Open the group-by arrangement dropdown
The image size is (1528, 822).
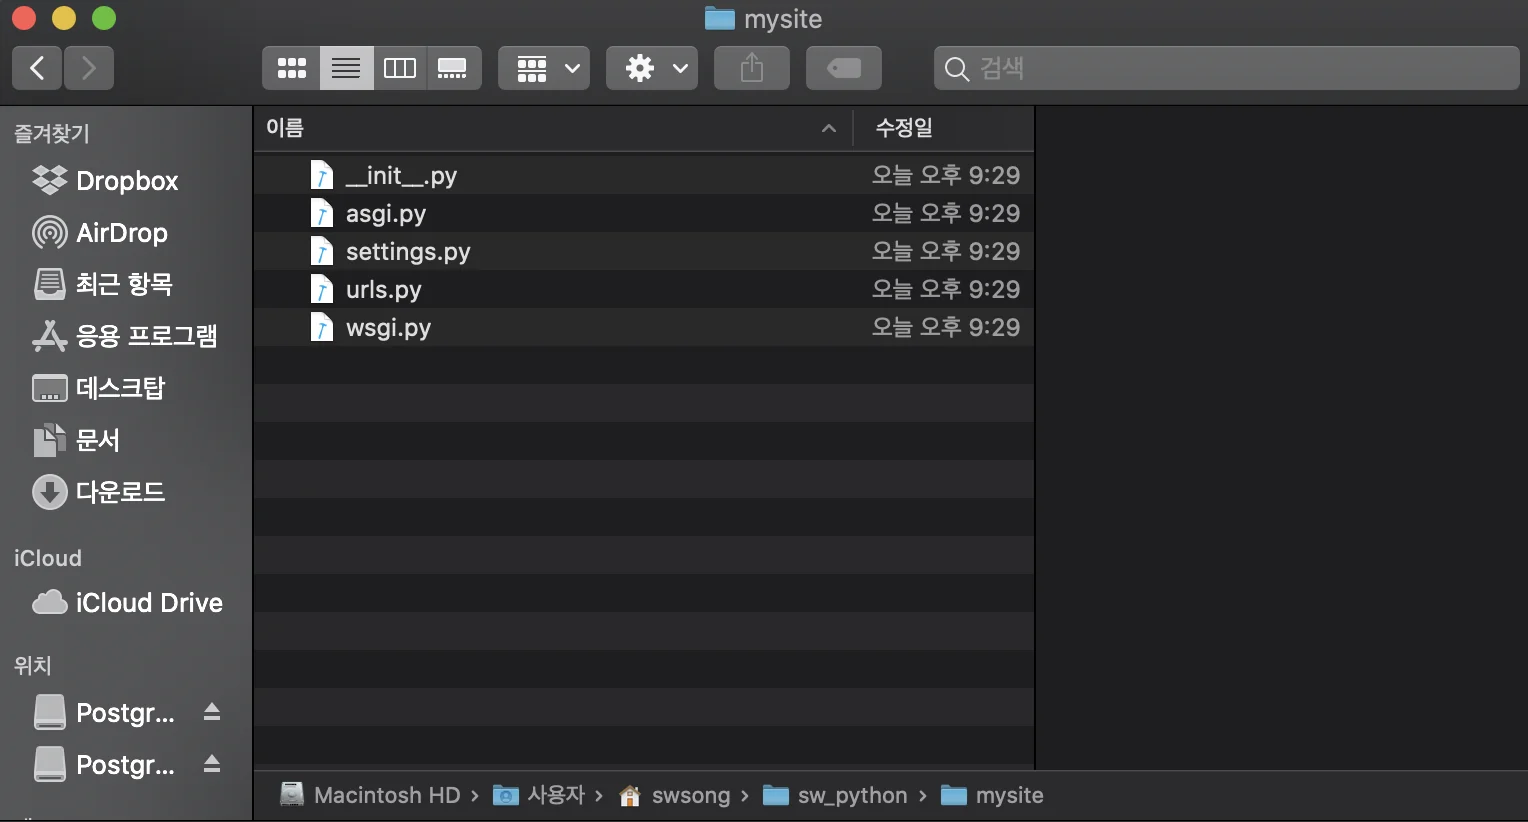(544, 68)
